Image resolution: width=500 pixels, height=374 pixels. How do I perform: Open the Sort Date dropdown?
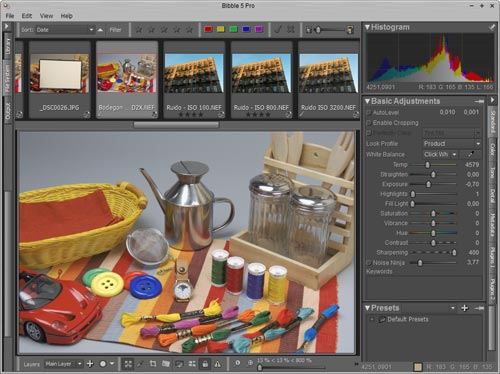pos(65,30)
